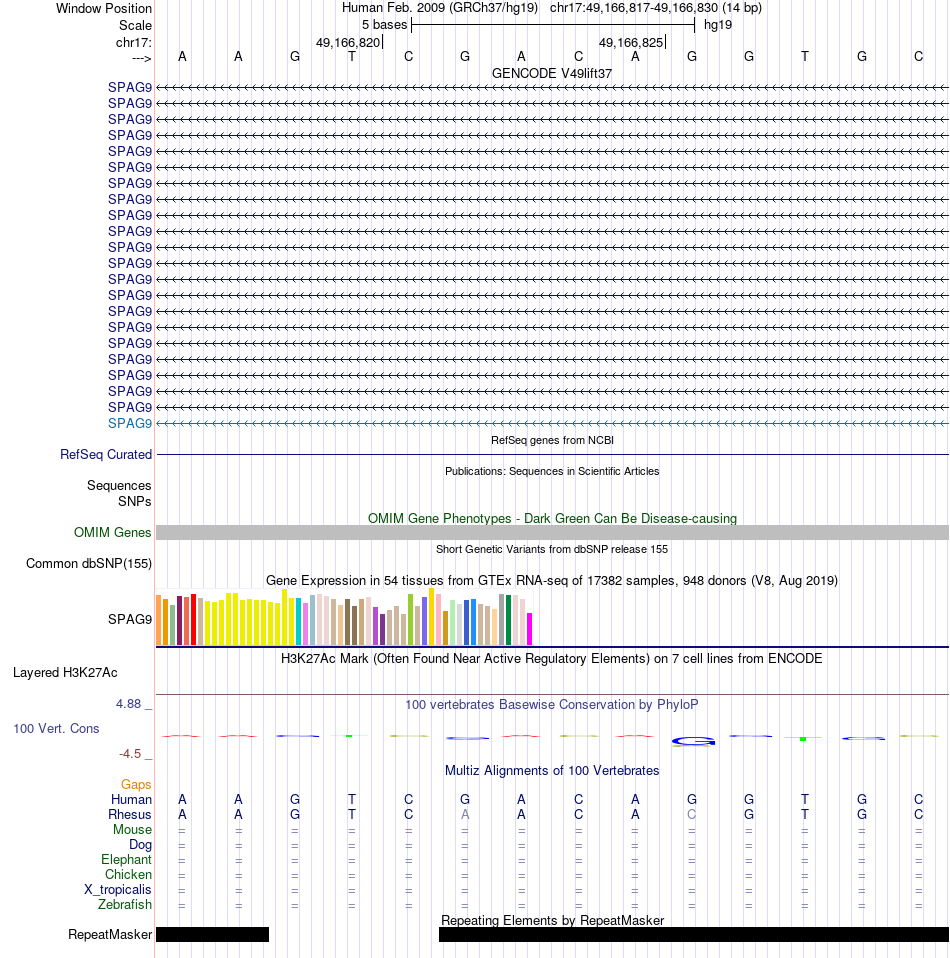
Task: Click the Mouse alignment row label
Action: tap(132, 830)
